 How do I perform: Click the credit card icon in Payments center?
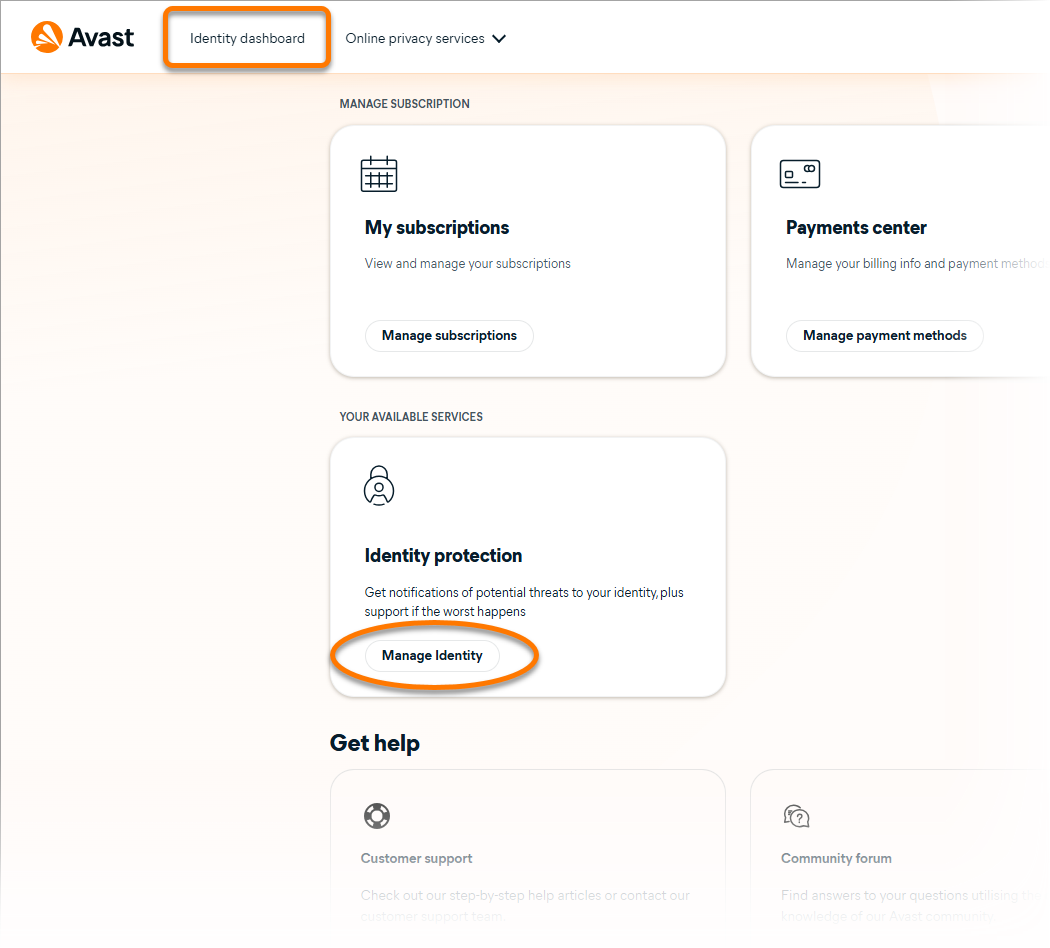point(800,174)
